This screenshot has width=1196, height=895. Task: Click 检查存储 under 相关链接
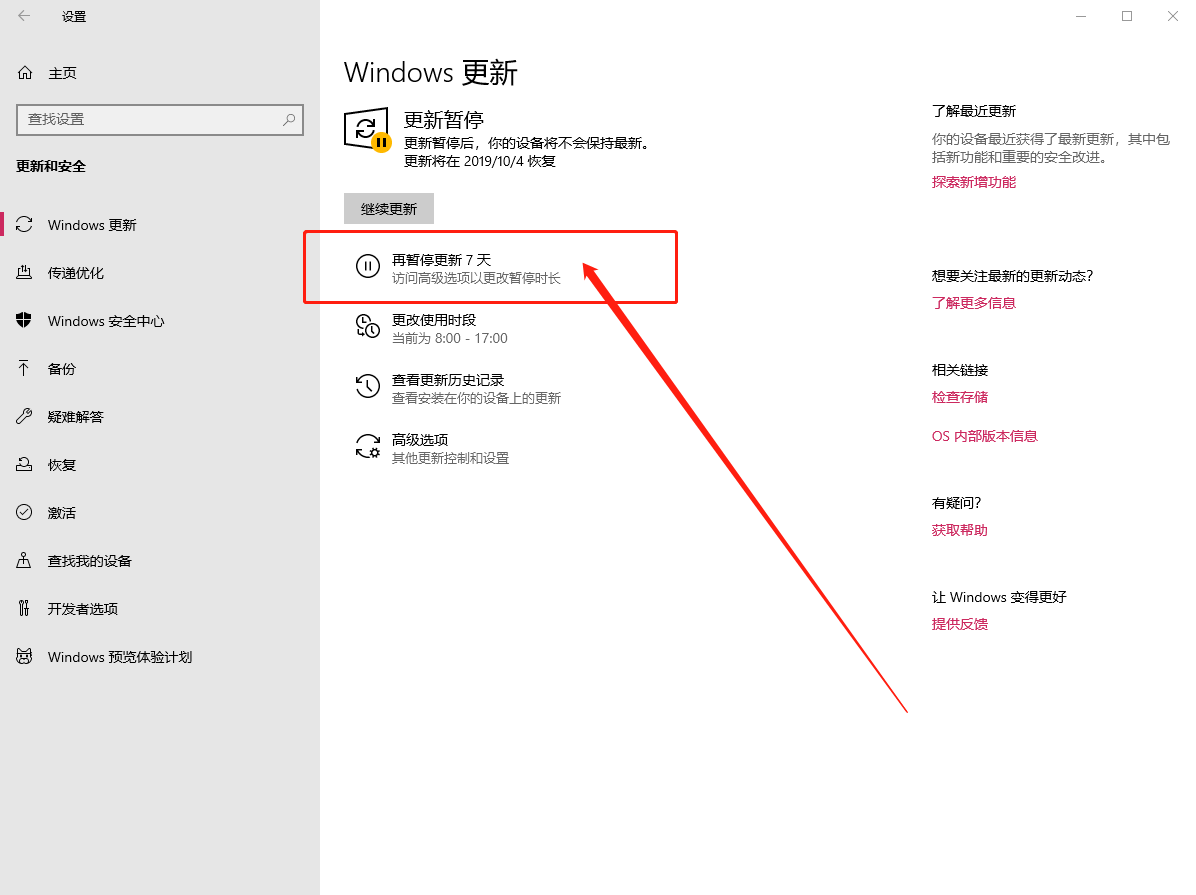click(960, 396)
